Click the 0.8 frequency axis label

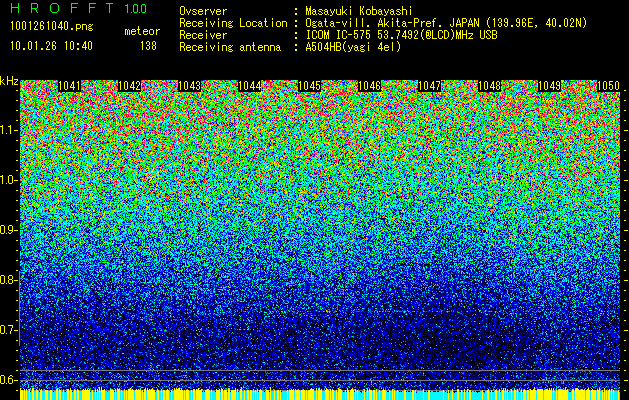coord(8,280)
